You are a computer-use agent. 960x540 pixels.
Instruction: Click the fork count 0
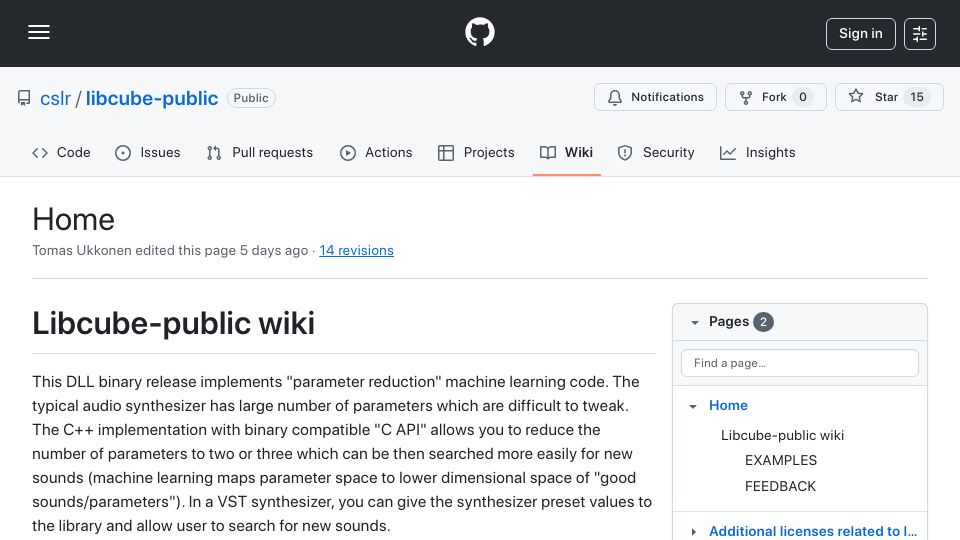803,97
